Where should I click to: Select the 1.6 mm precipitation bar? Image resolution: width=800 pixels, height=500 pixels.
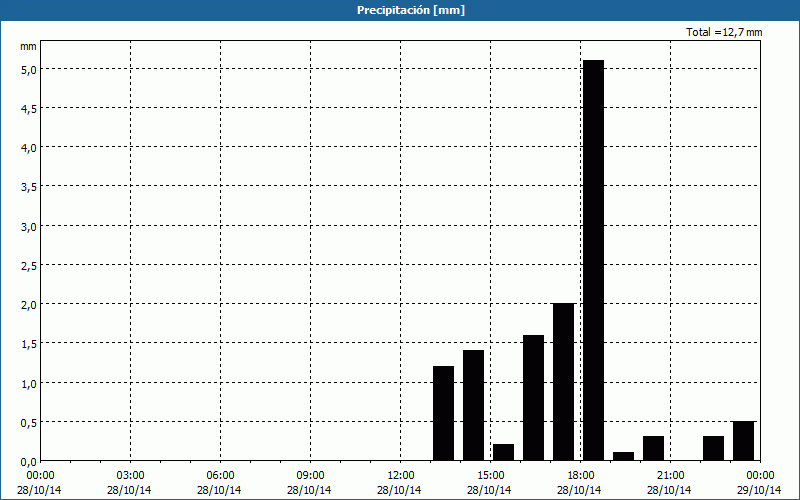[533, 397]
